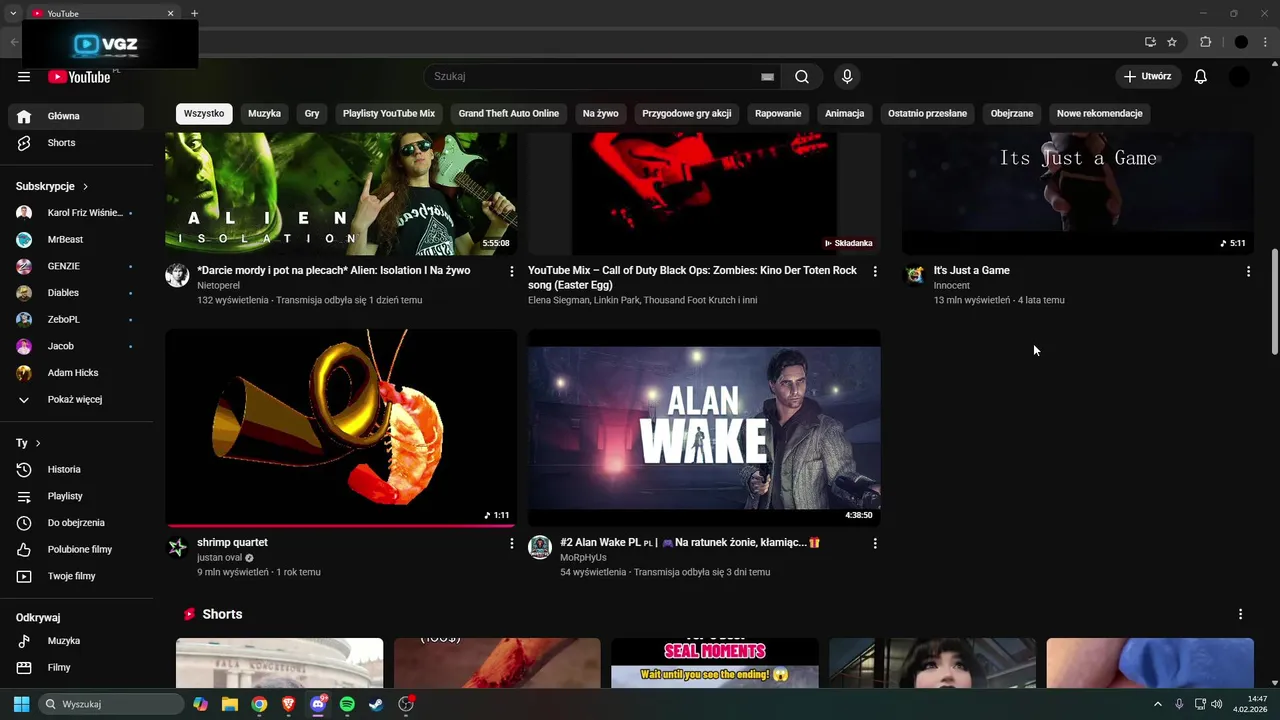Open Polubione filmy liked videos

[76, 550]
